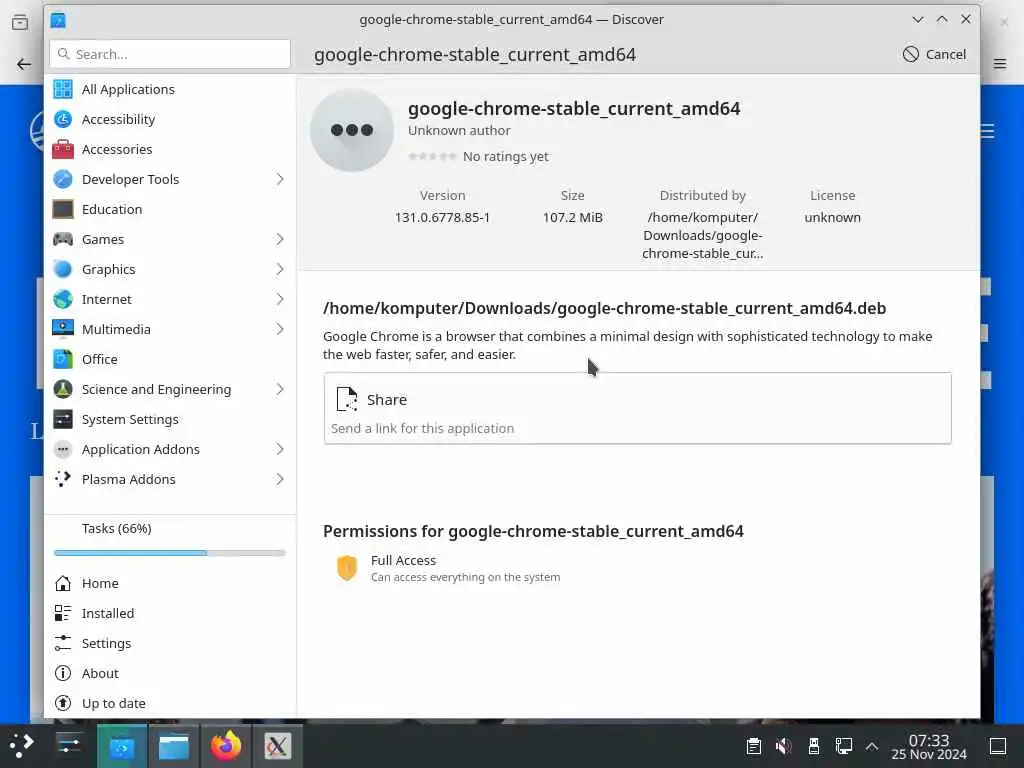Expand the Science and Engineering chevron
The image size is (1024, 768).
[280, 389]
